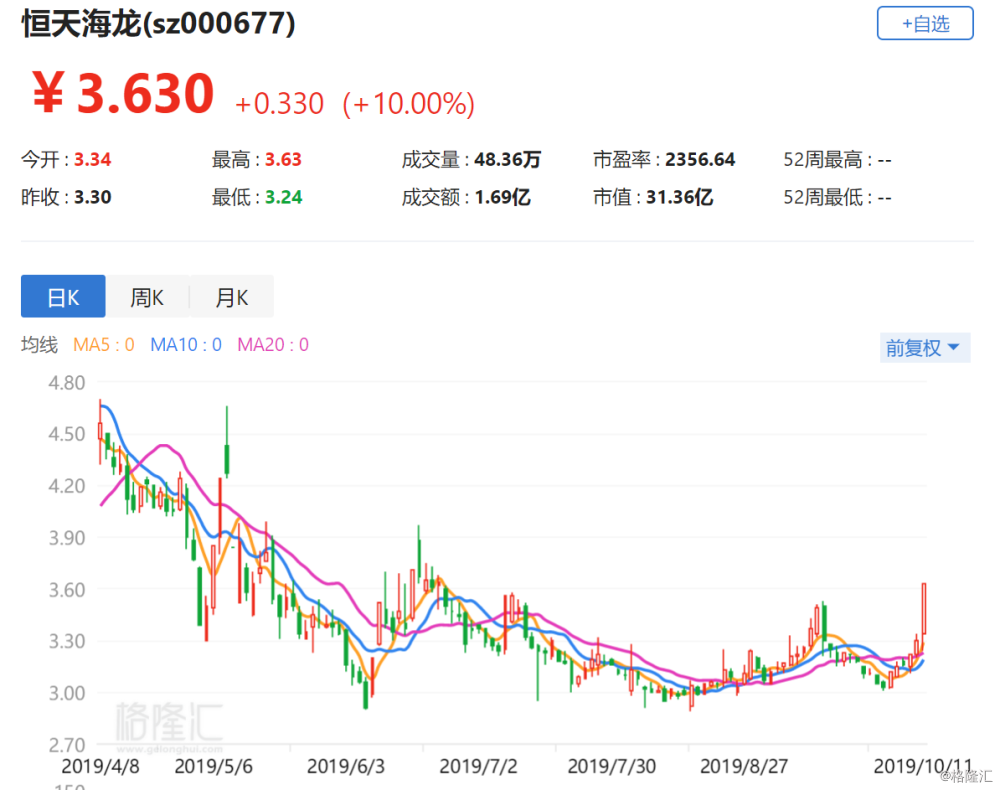The image size is (1000, 790).
Task: Toggle the MA5 moving average label
Action: [104, 345]
